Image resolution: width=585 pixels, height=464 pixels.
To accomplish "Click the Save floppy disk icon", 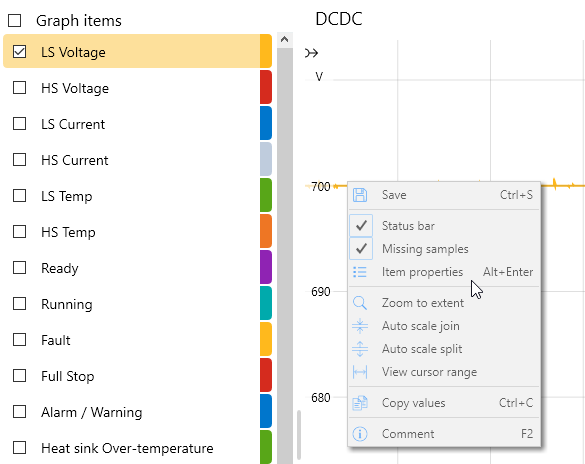I will click(x=360, y=195).
